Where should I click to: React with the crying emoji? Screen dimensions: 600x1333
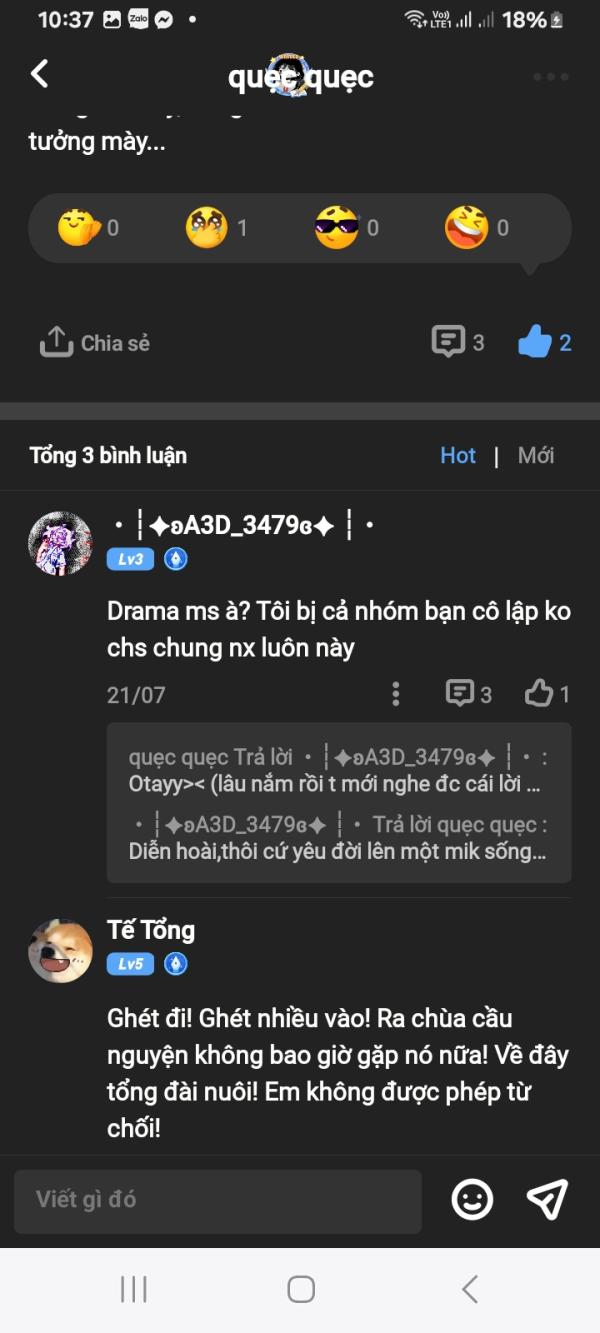206,228
